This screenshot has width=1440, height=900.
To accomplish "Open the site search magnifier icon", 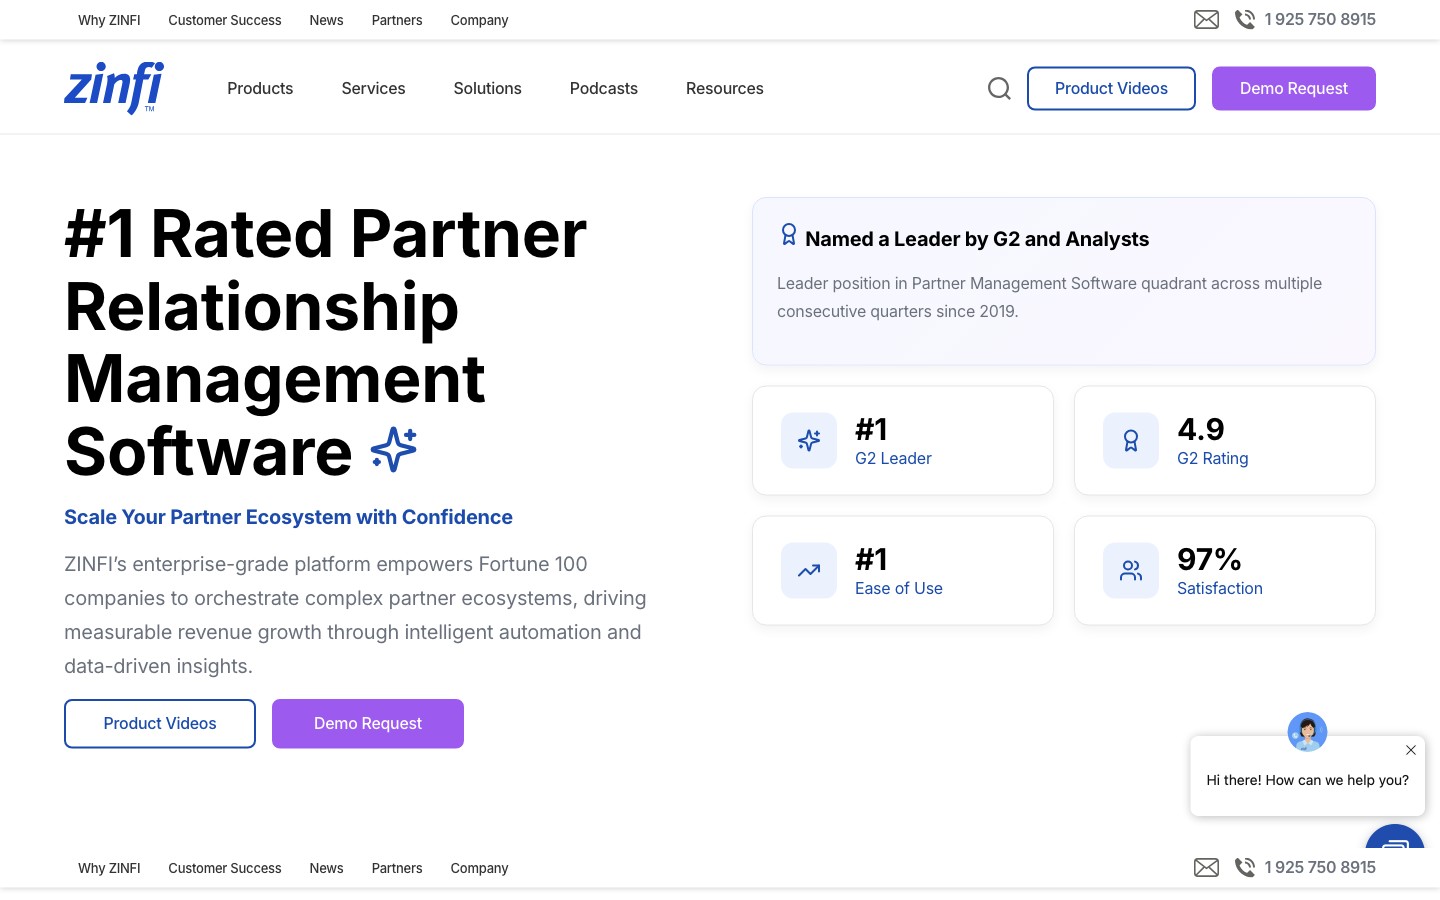I will coord(999,89).
